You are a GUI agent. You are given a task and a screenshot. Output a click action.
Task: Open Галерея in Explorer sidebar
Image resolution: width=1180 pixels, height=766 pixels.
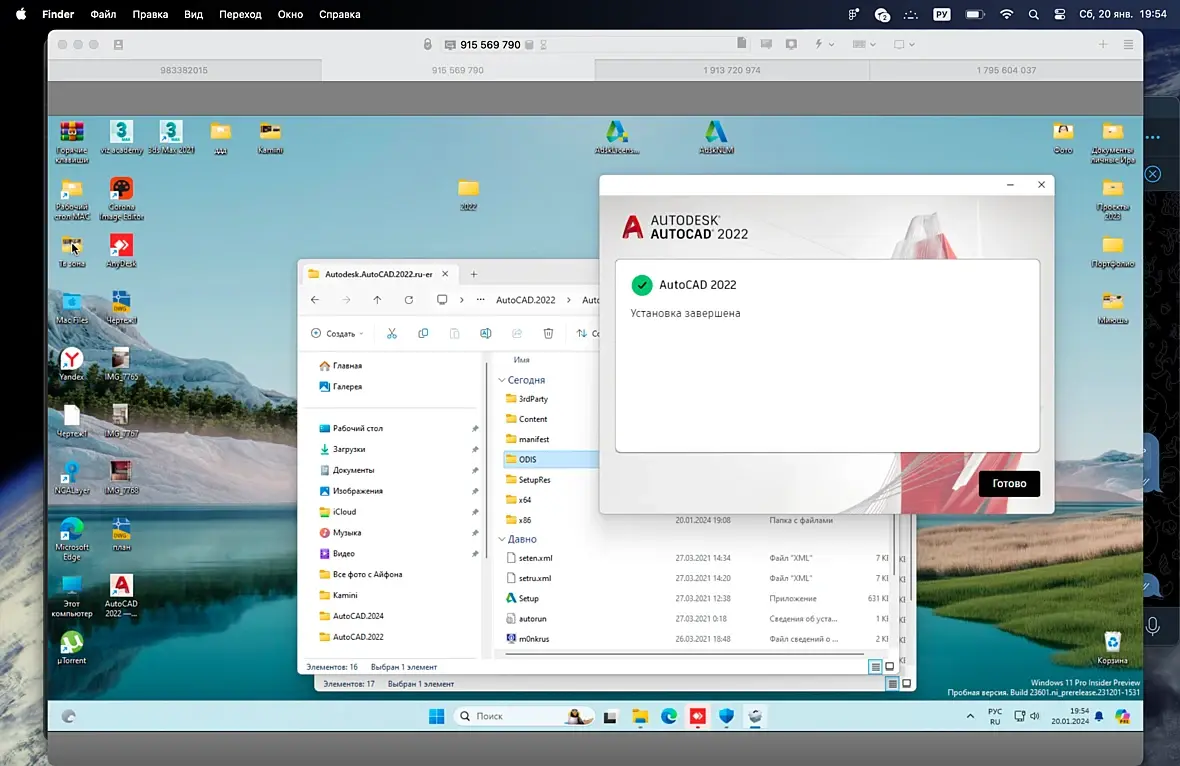[x=340, y=387]
